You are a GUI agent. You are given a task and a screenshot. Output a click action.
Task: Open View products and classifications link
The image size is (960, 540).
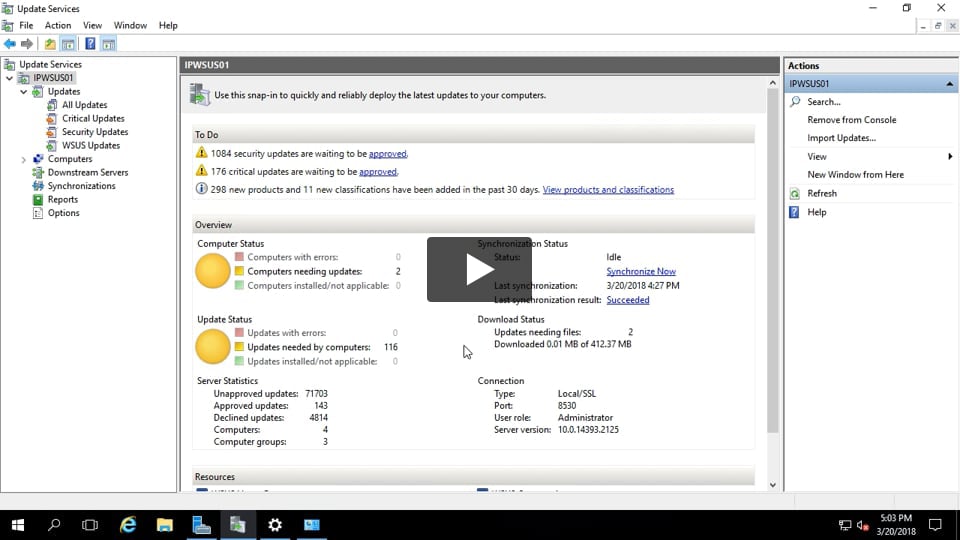[x=608, y=190]
